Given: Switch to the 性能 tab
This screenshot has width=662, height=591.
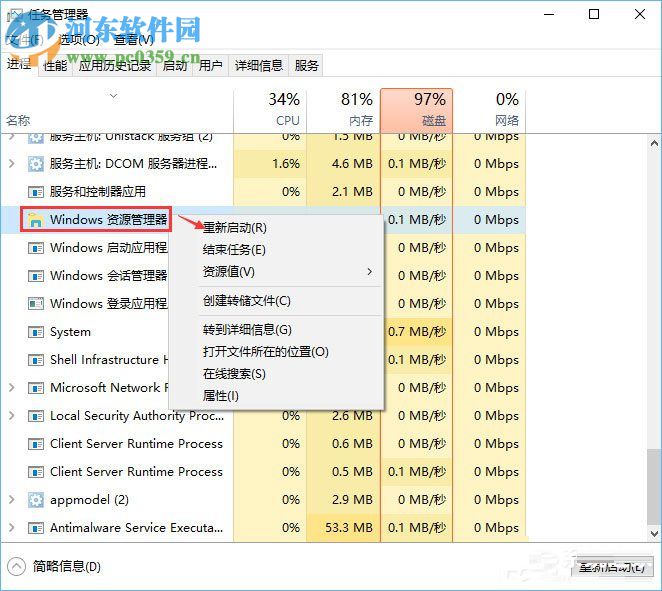Looking at the screenshot, I should [x=55, y=65].
